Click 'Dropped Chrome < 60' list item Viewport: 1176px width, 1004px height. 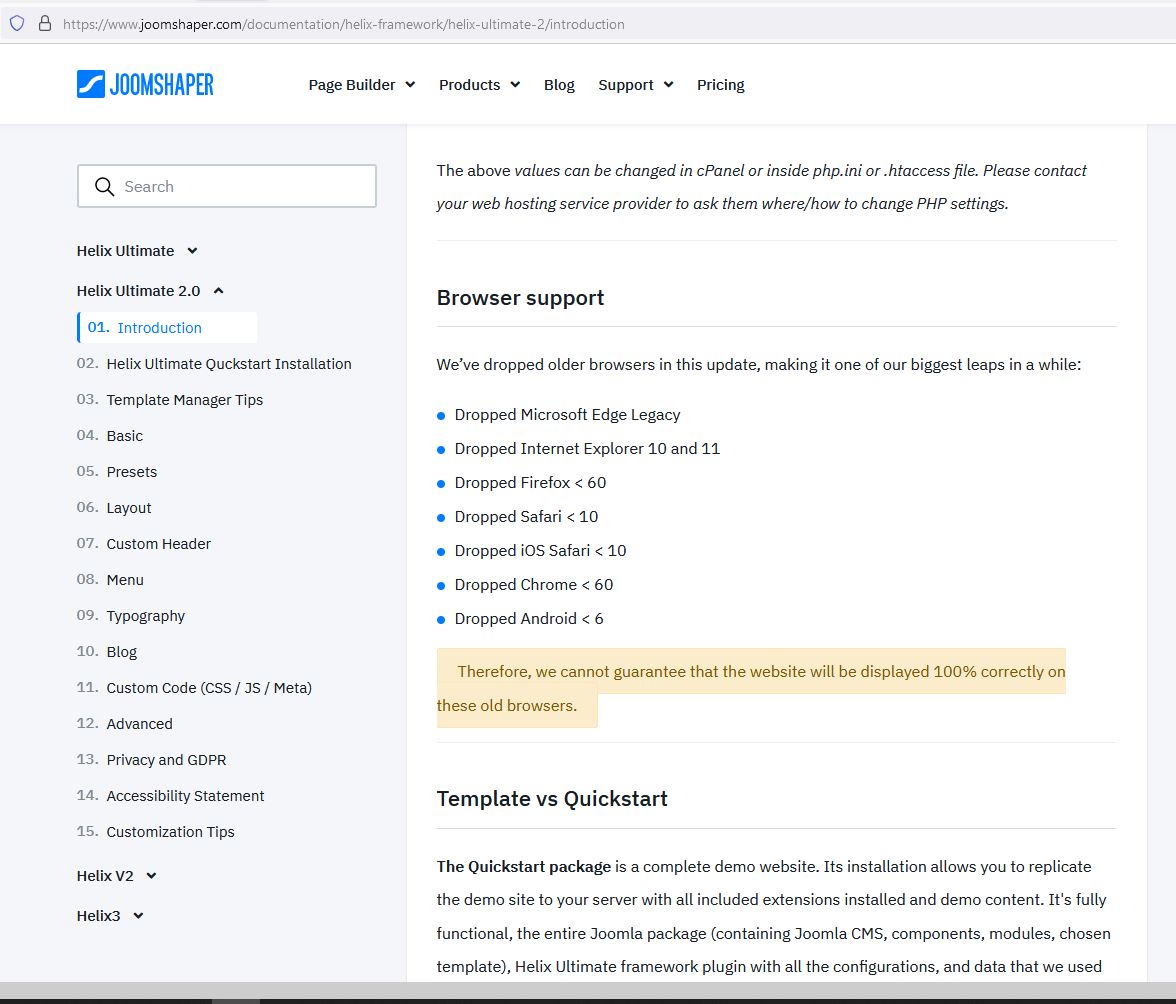pos(534,585)
